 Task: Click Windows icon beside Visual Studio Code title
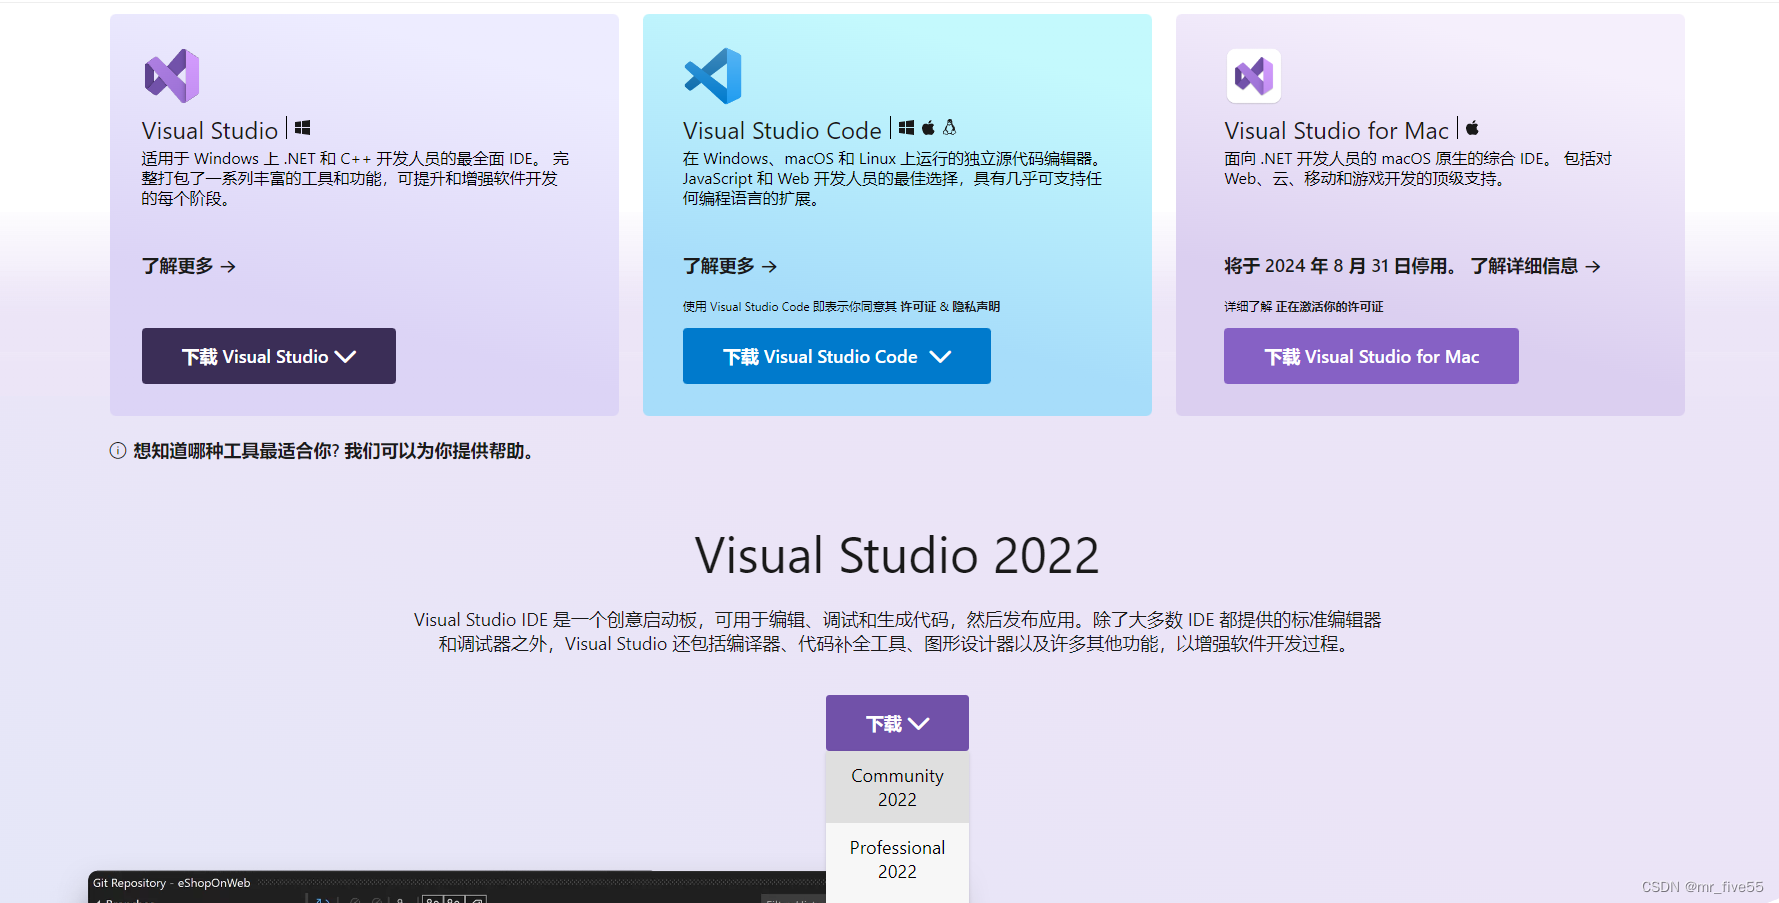click(x=906, y=128)
